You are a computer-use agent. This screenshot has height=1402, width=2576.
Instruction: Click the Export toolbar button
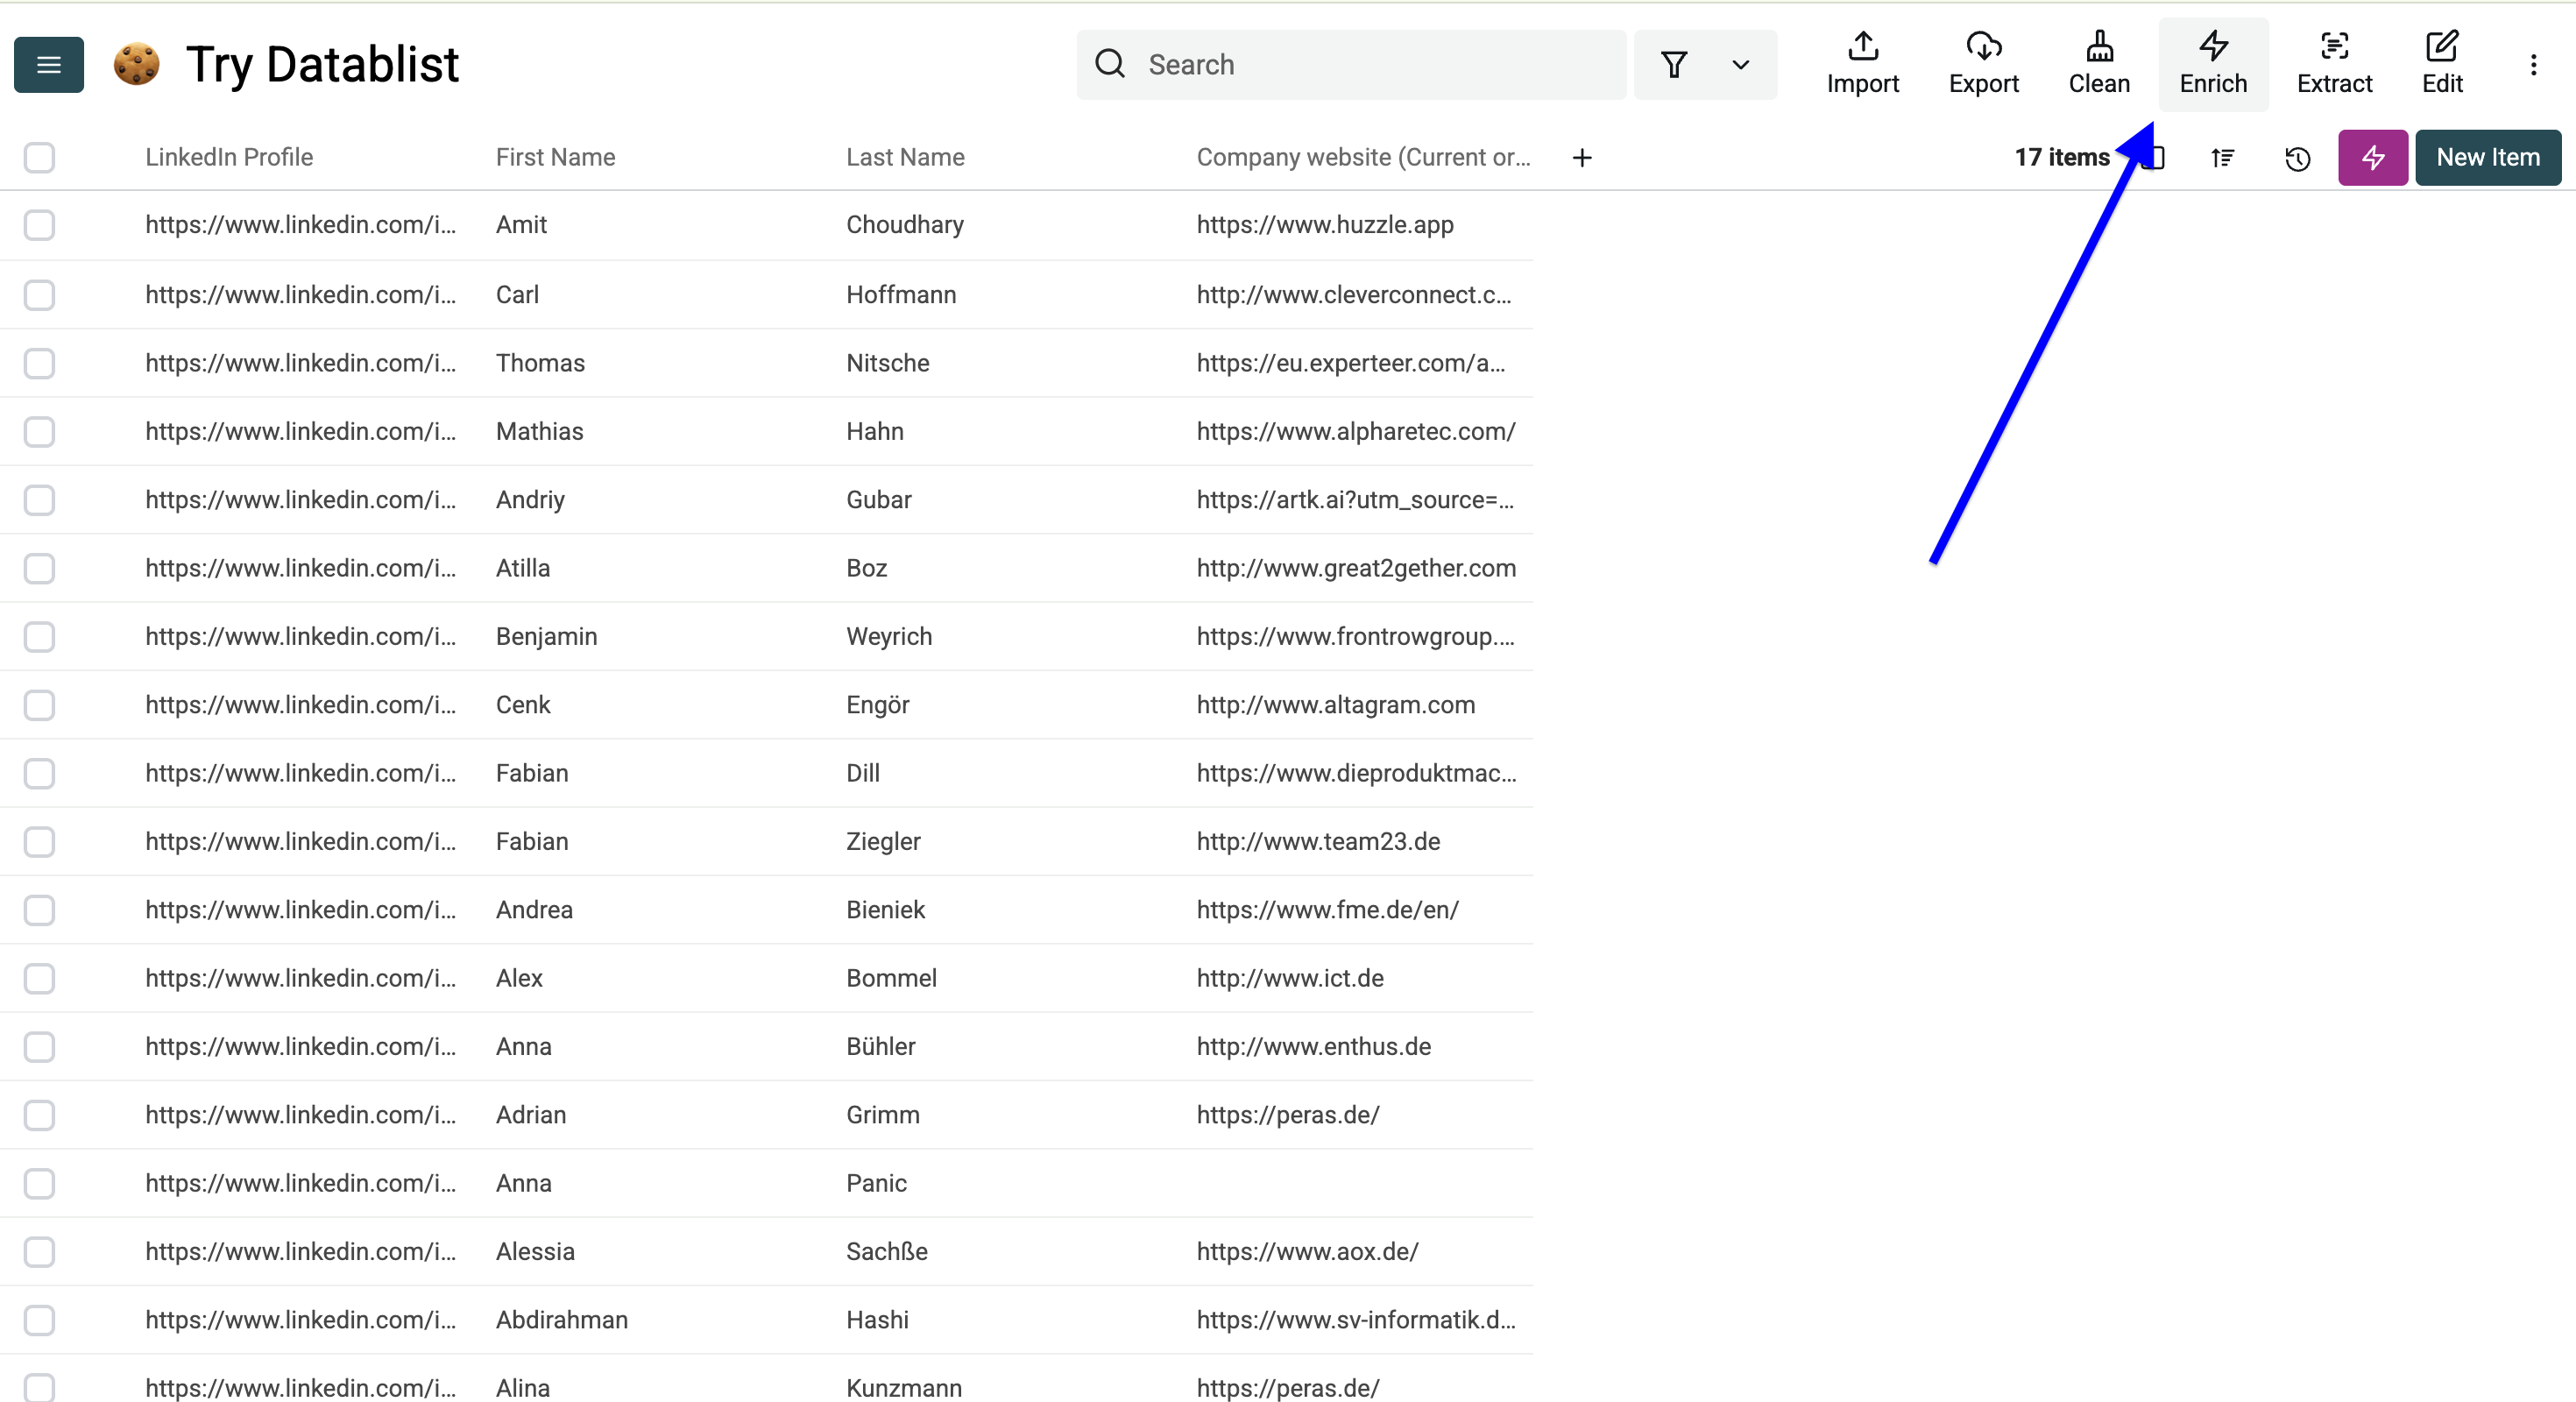(x=1983, y=65)
